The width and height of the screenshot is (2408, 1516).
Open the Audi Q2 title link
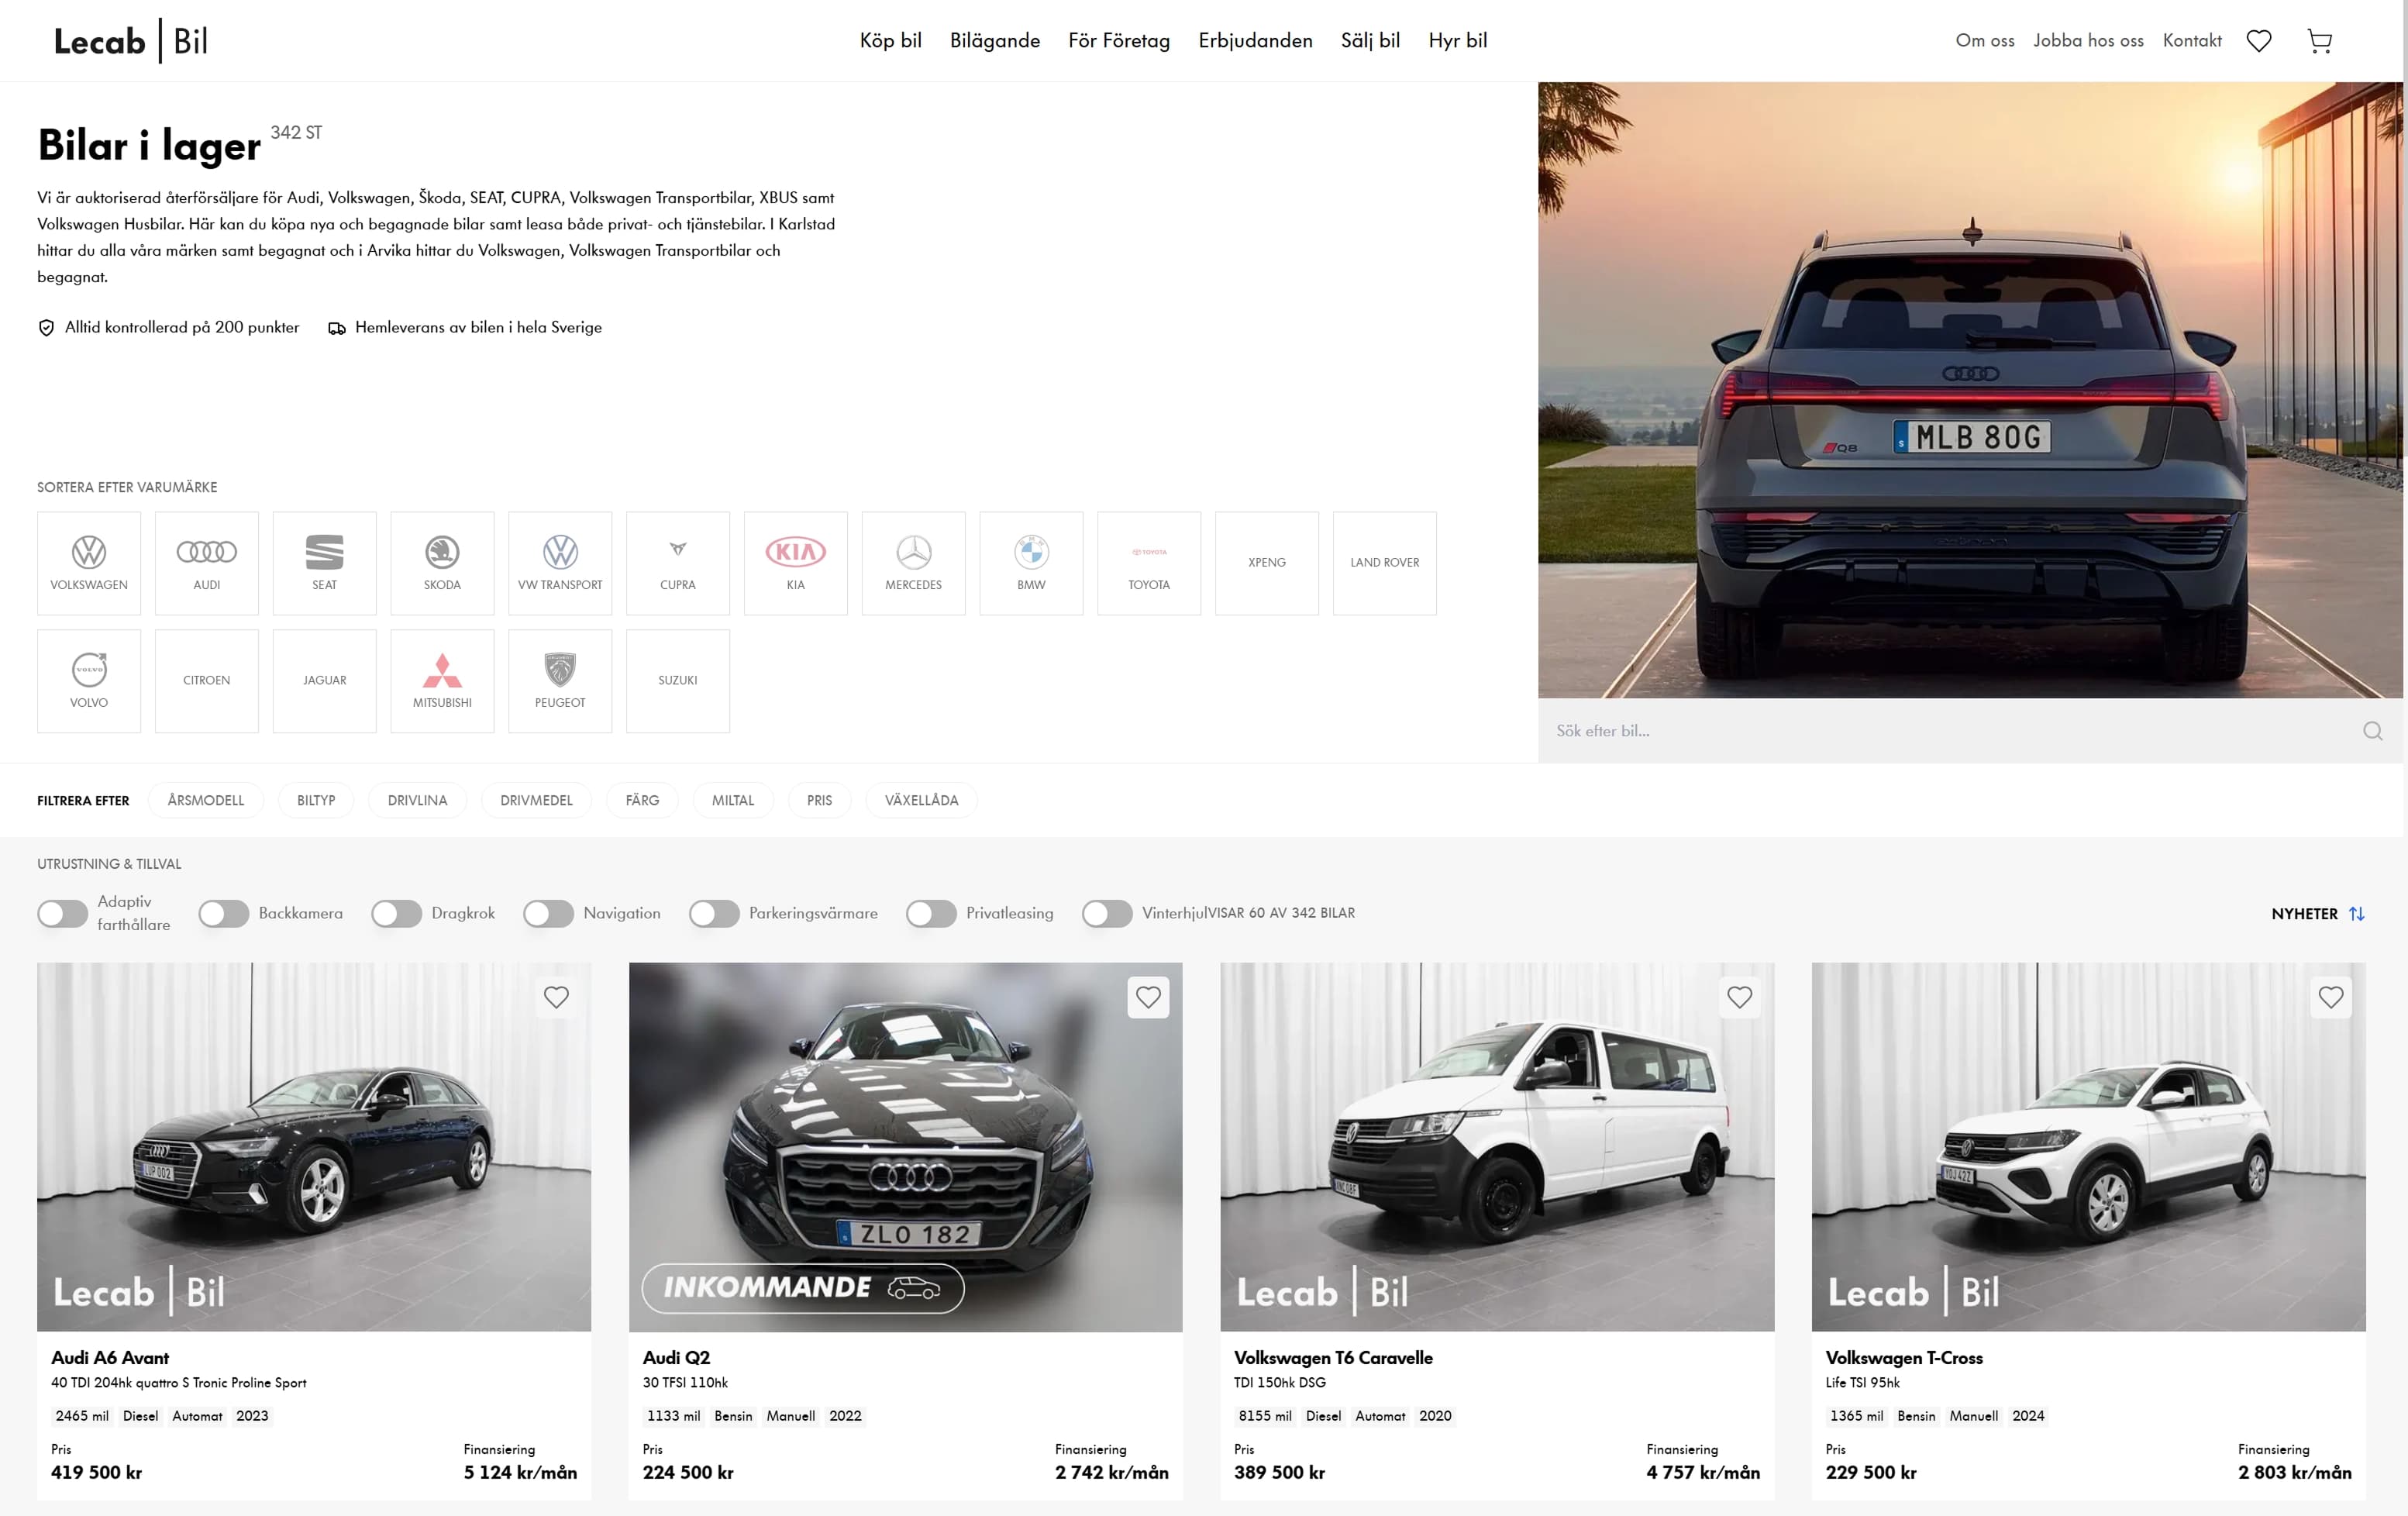pos(677,1358)
